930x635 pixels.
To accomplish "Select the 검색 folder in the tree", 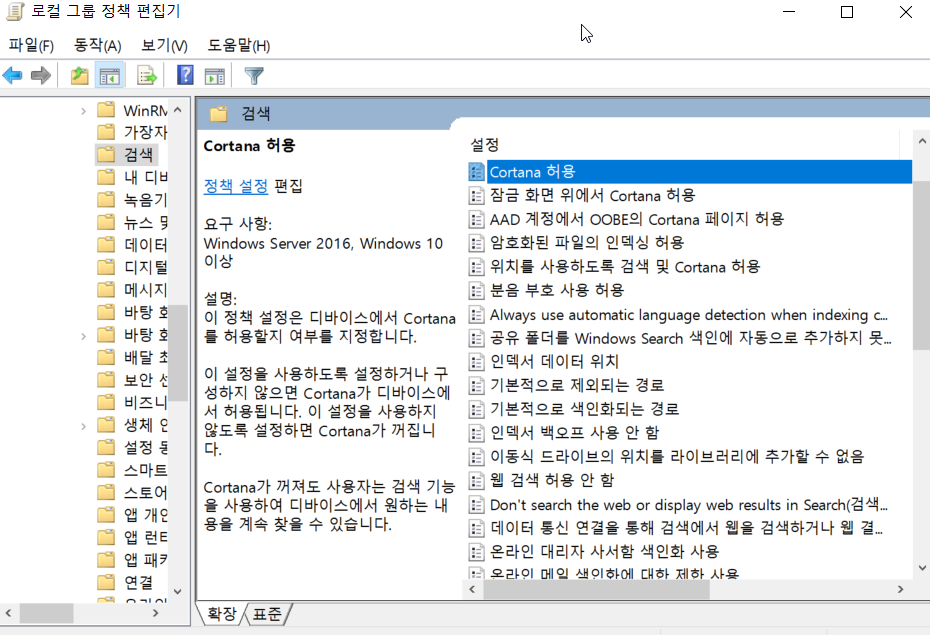I will [138, 155].
